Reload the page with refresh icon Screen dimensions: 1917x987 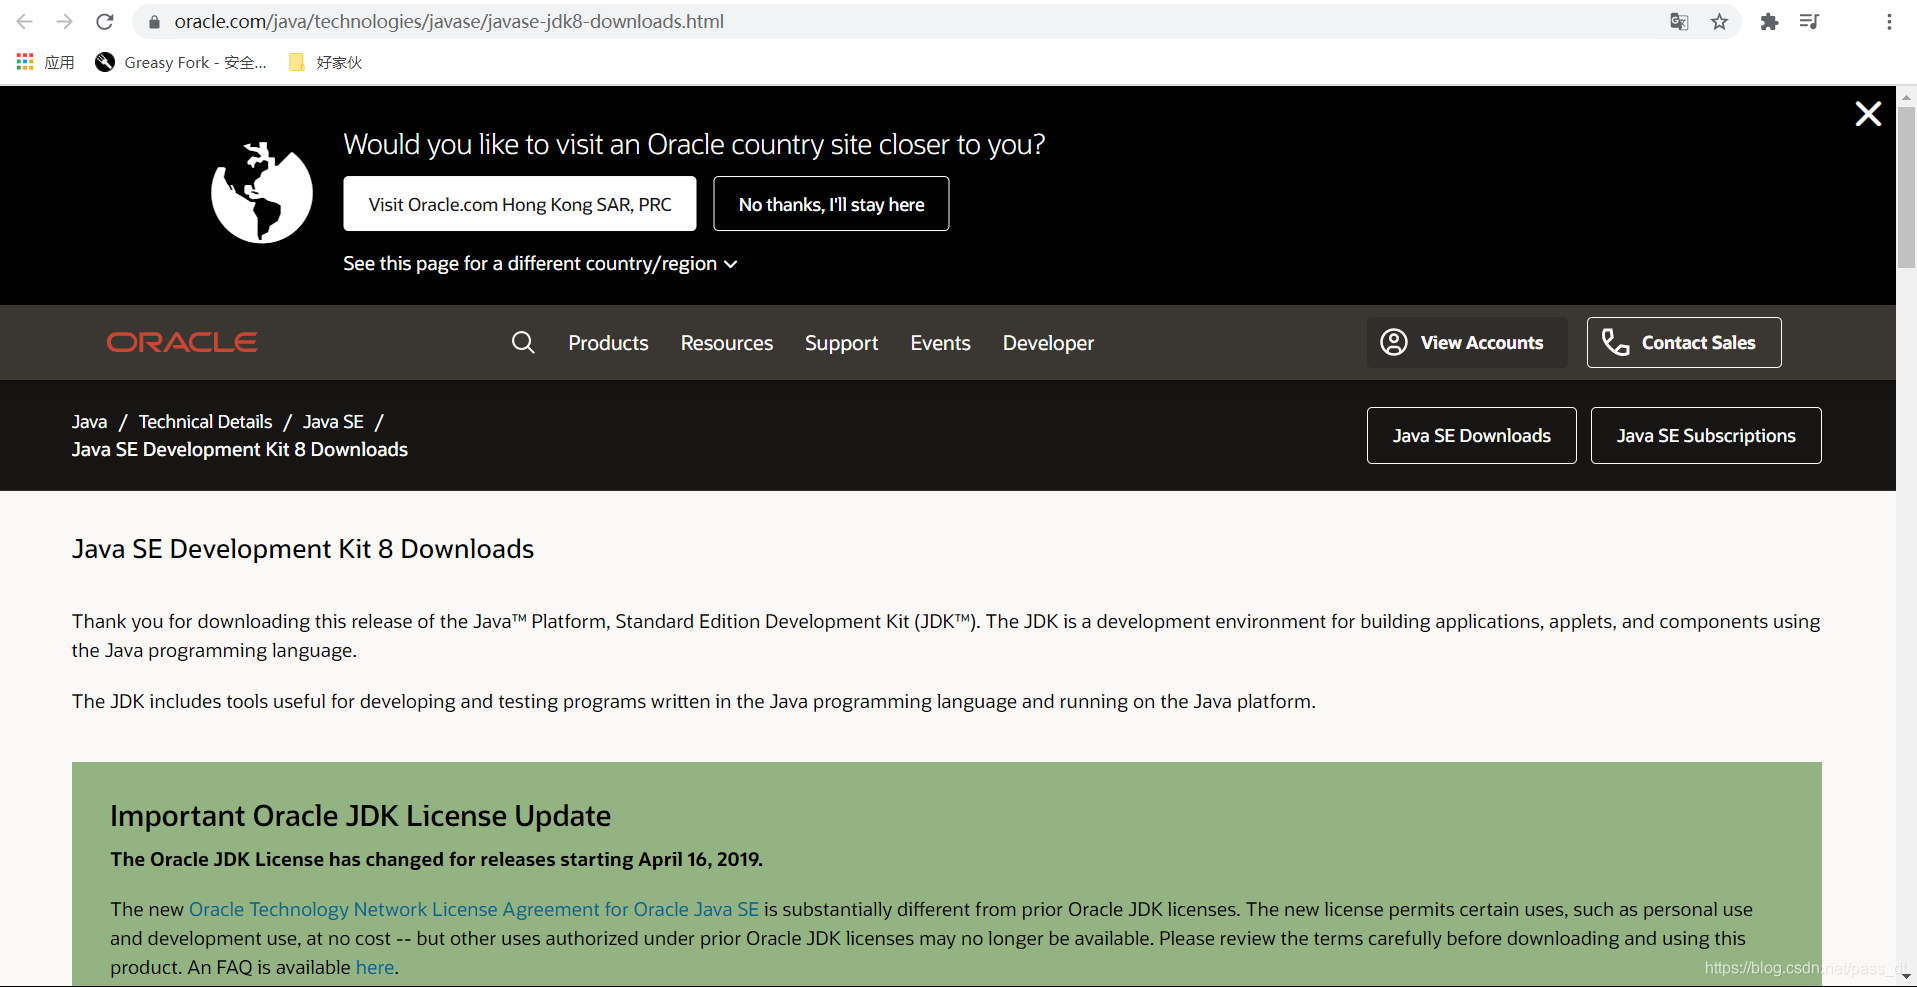point(105,21)
